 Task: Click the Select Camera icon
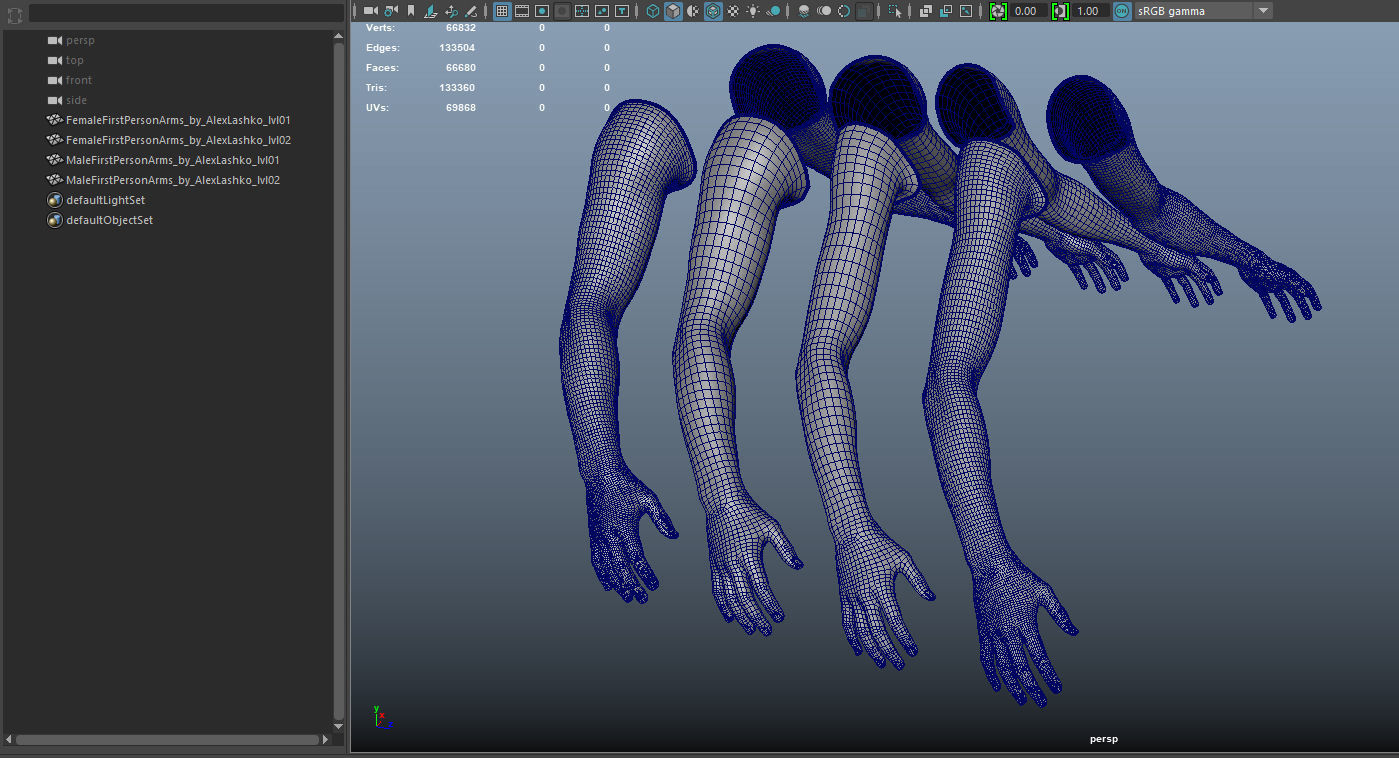(370, 11)
